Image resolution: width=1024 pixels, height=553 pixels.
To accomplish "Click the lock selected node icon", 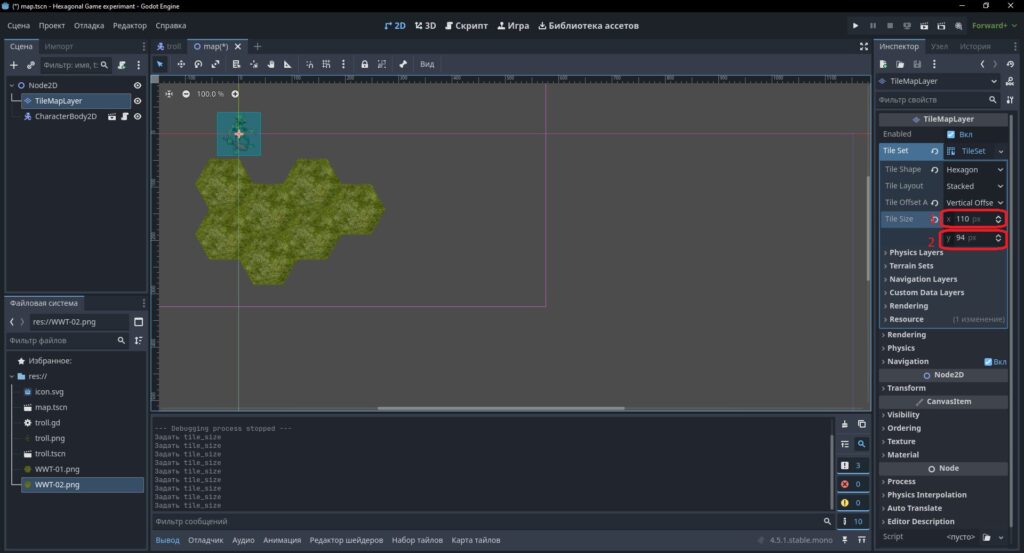I will (x=364, y=64).
